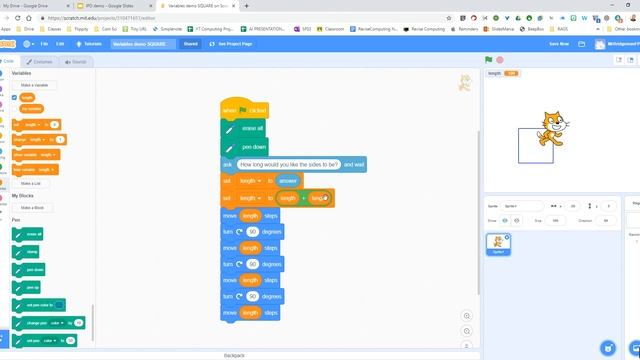Viewport: 640px width, 360px height.
Task: Switch to the Sounds tab
Action: coord(76,62)
